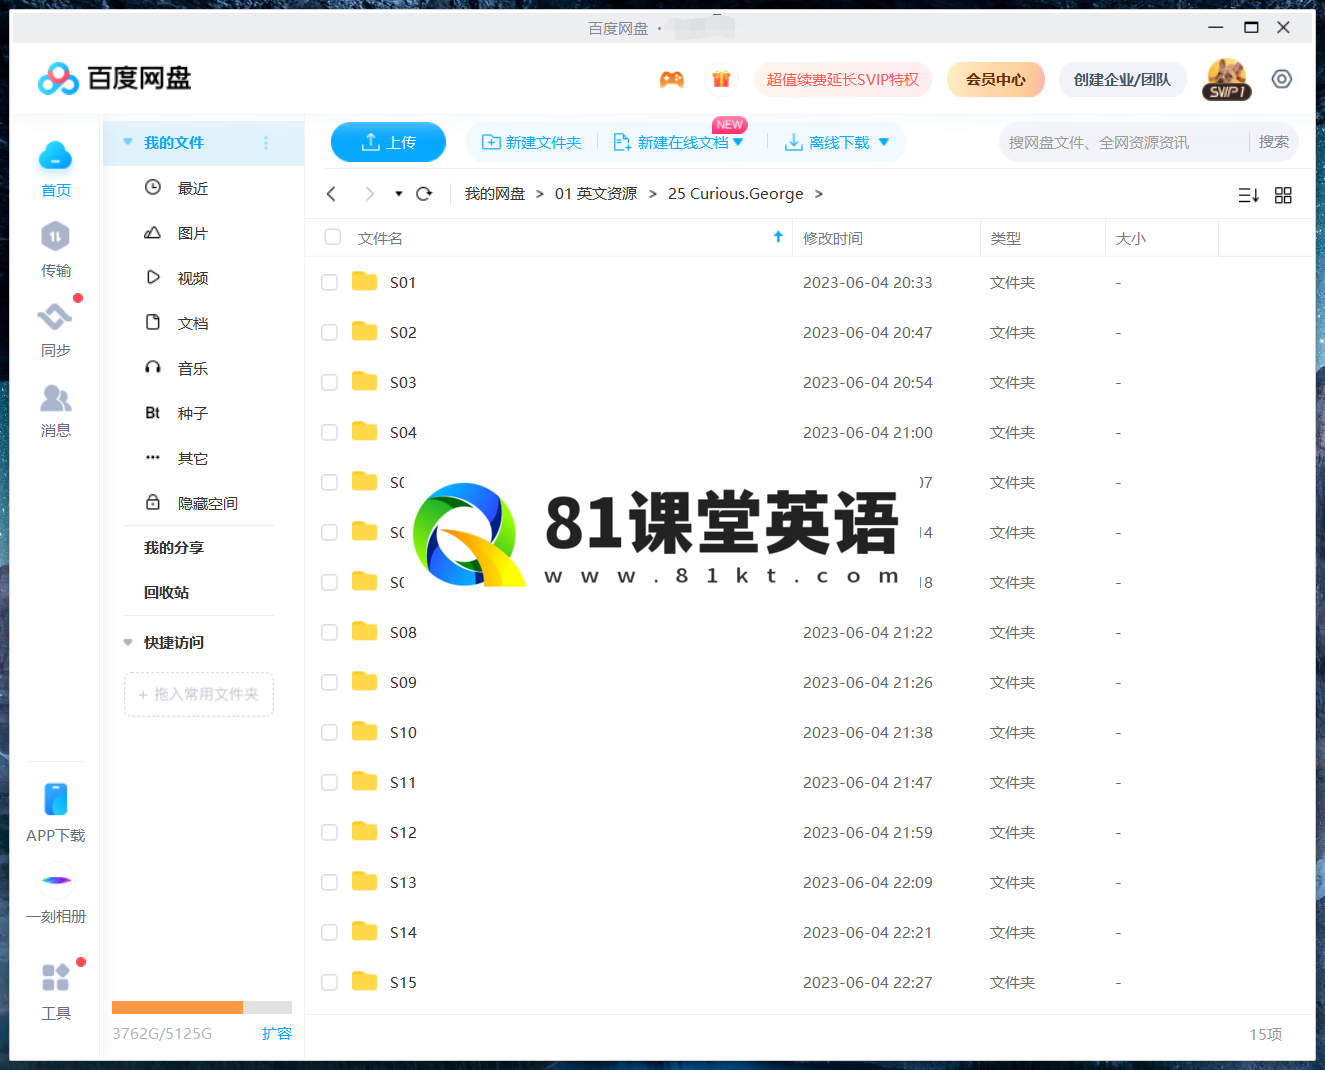This screenshot has height=1070, width=1325.
Task: Check the box for folder S01
Action: [x=329, y=283]
